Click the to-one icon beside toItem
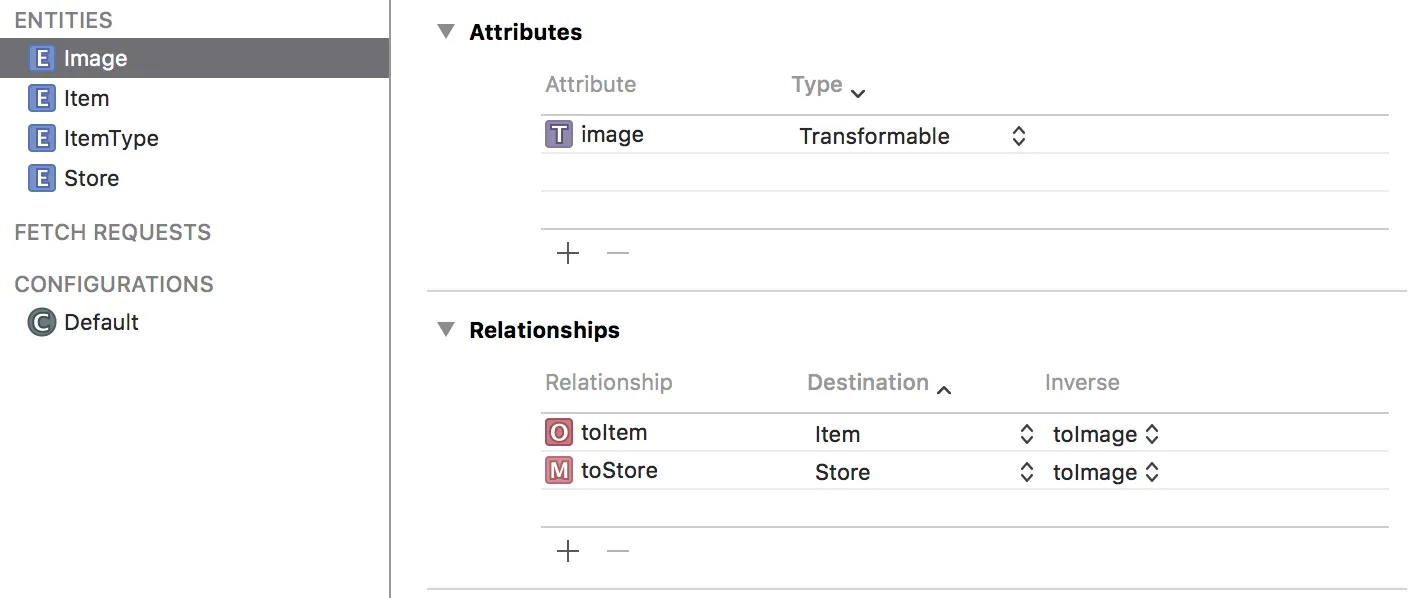This screenshot has width=1418, height=598. [559, 433]
